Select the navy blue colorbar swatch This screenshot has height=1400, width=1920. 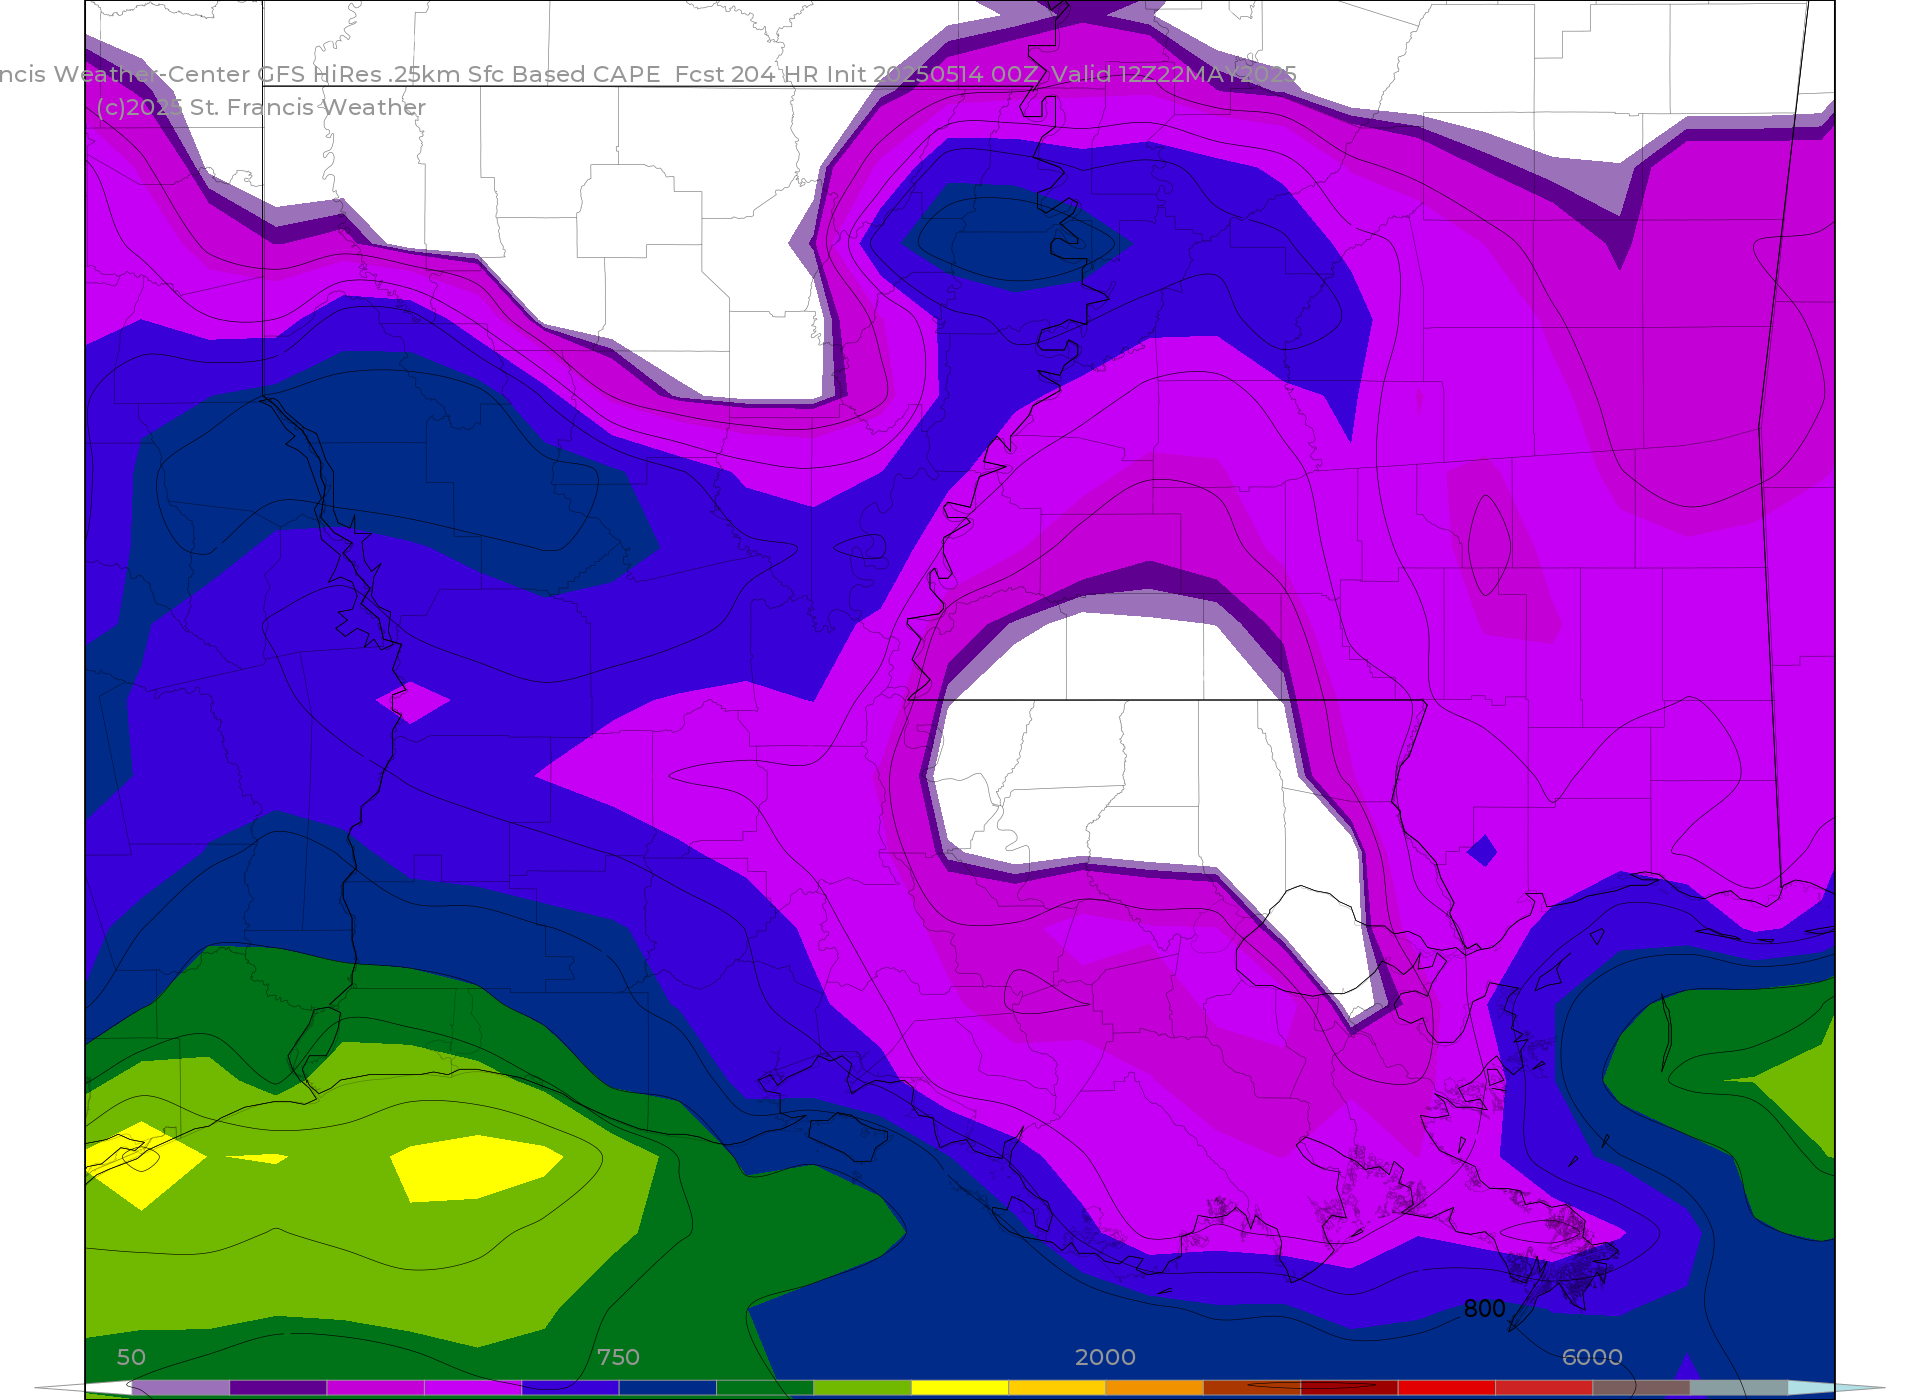point(667,1388)
